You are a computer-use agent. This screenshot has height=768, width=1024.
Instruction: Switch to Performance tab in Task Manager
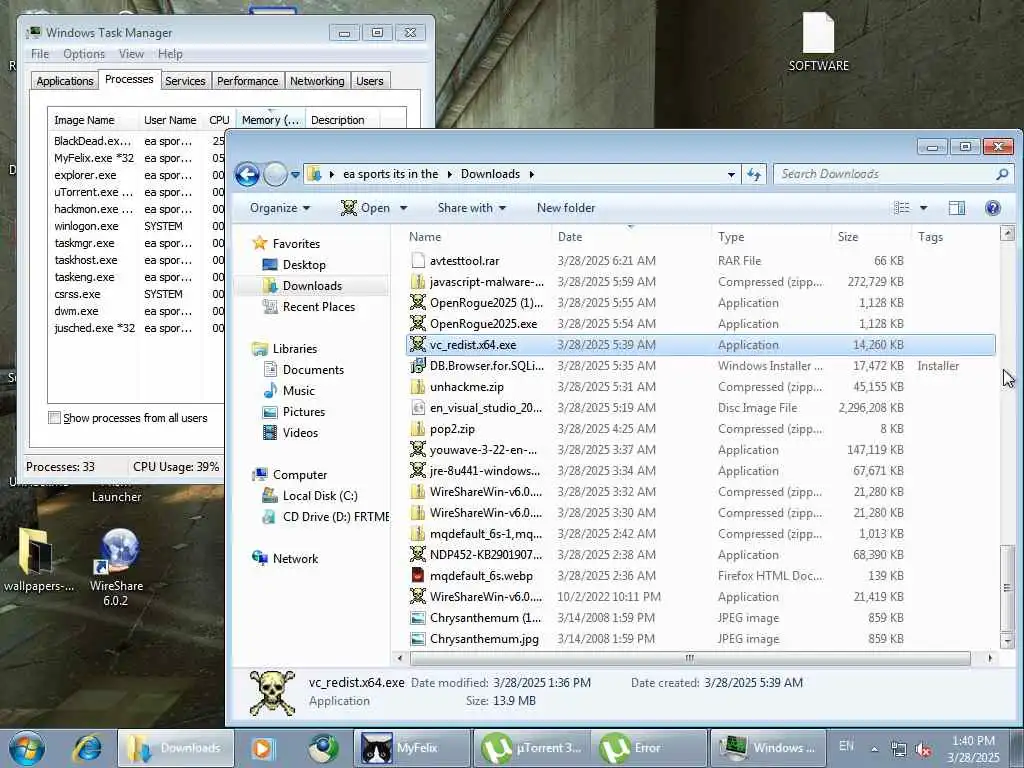coord(248,81)
